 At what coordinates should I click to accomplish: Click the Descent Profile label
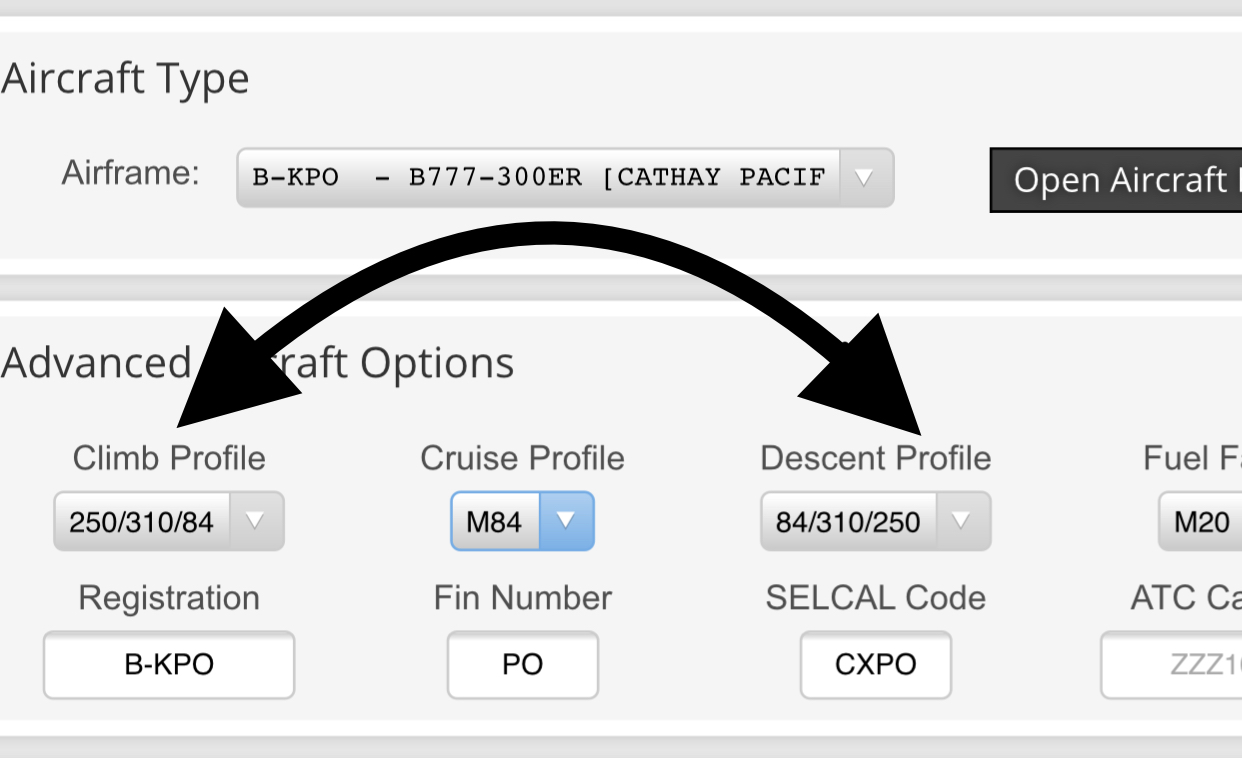point(875,458)
